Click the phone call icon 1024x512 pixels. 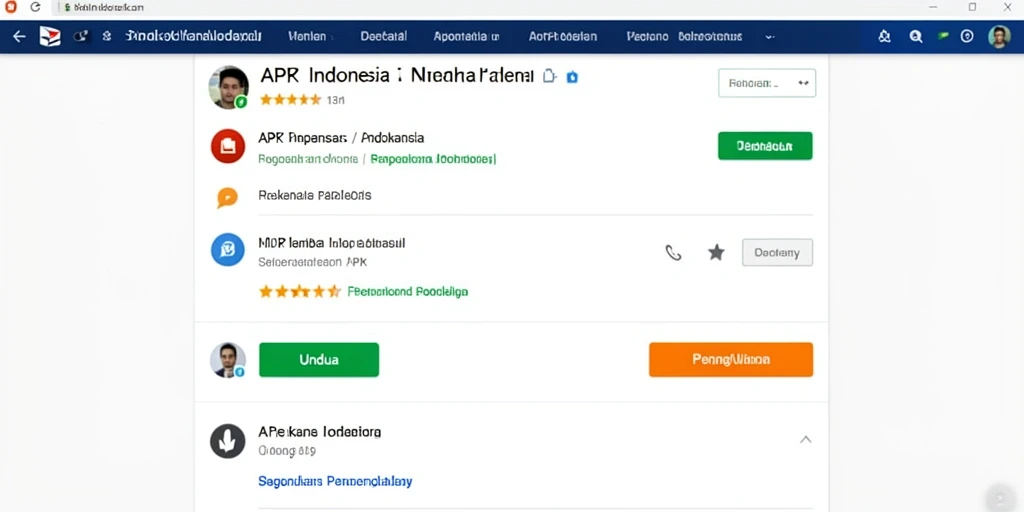[673, 253]
